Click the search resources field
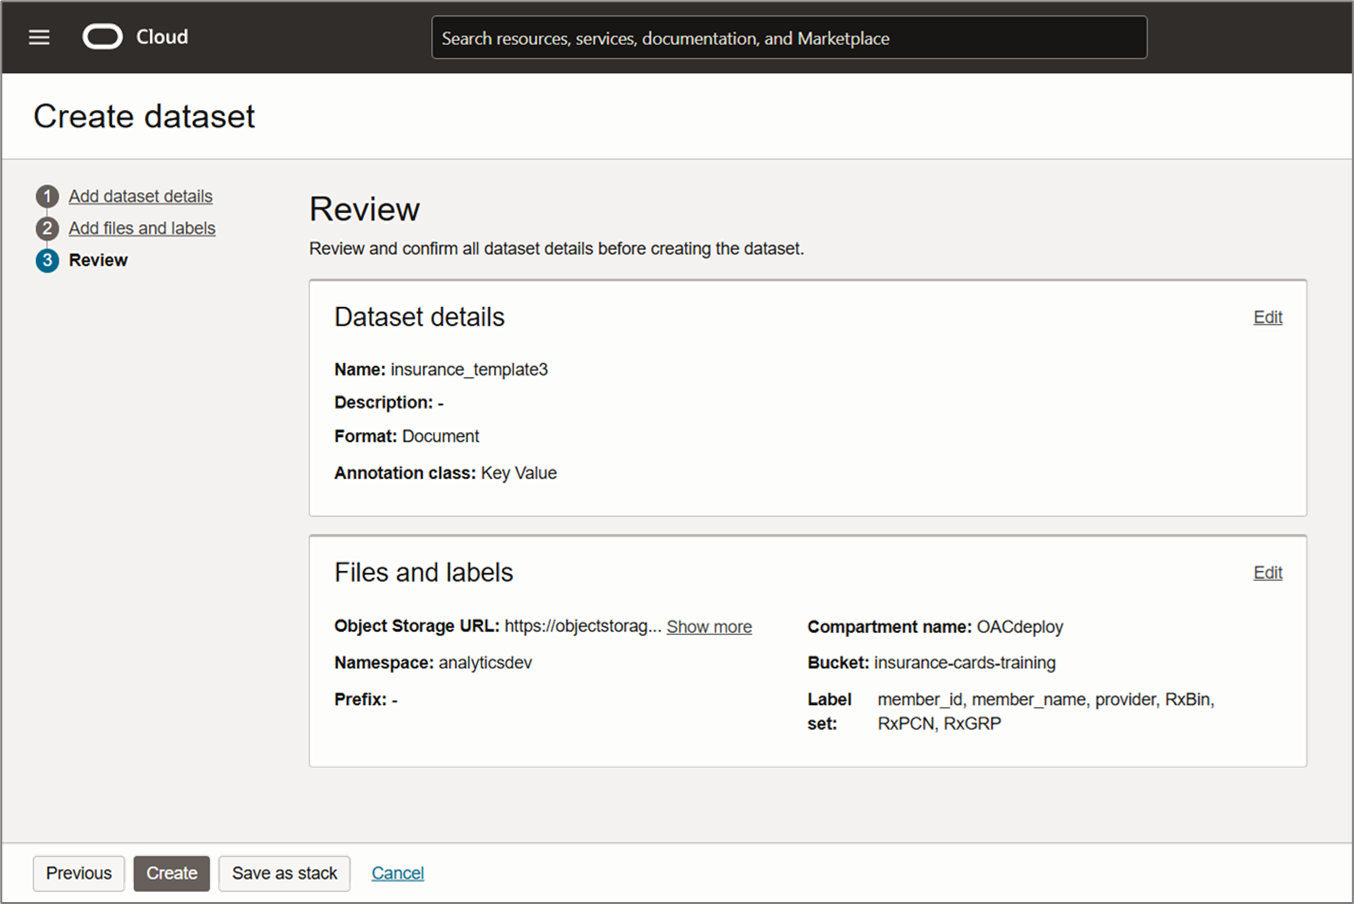The image size is (1354, 904). click(789, 37)
